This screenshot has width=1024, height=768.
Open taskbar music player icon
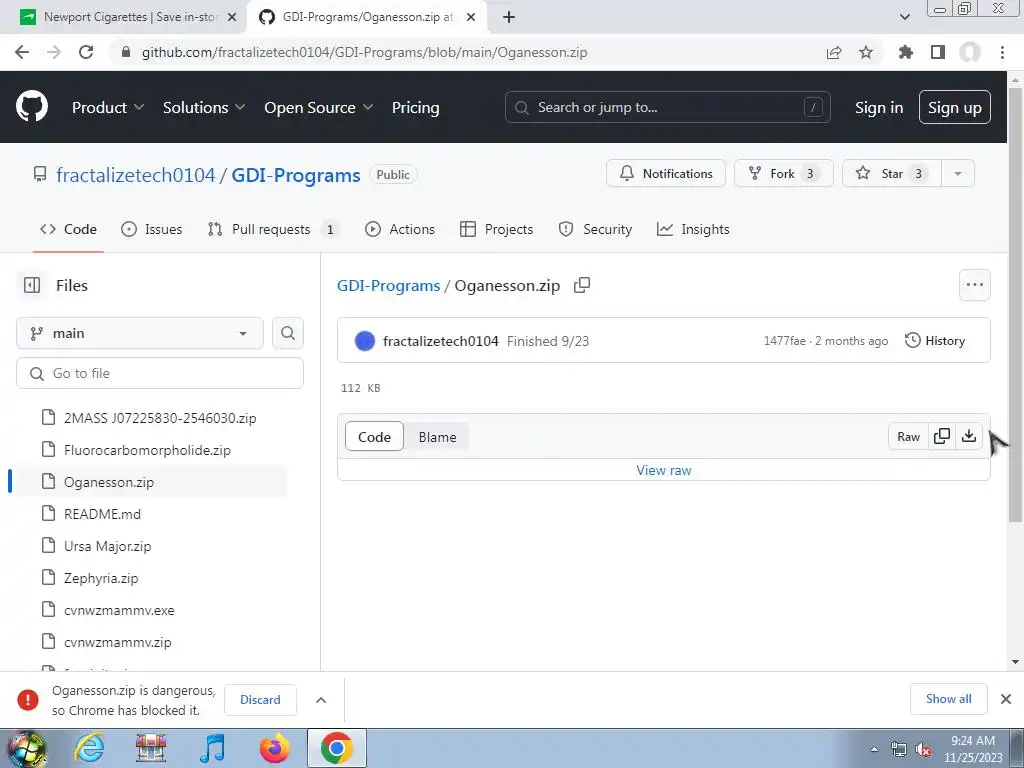212,748
